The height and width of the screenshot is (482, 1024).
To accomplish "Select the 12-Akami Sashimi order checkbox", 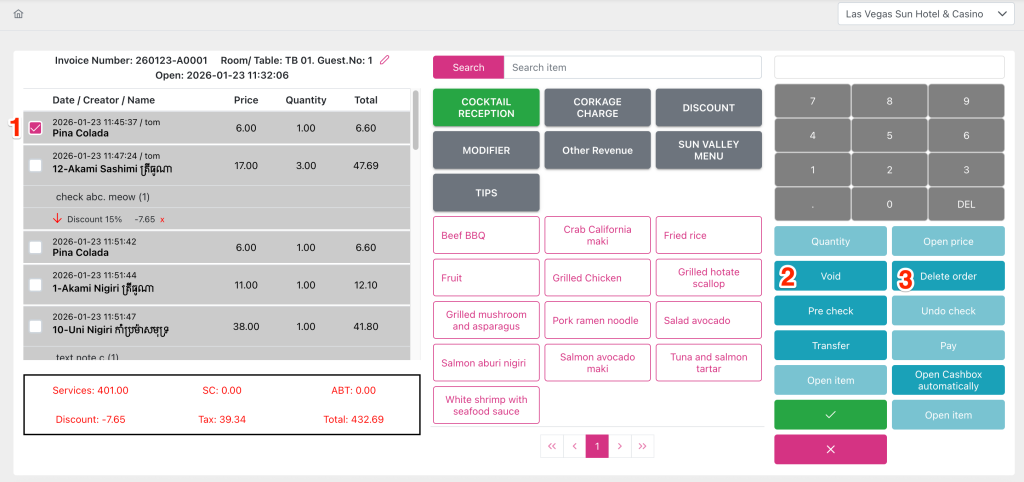I will (36, 165).
